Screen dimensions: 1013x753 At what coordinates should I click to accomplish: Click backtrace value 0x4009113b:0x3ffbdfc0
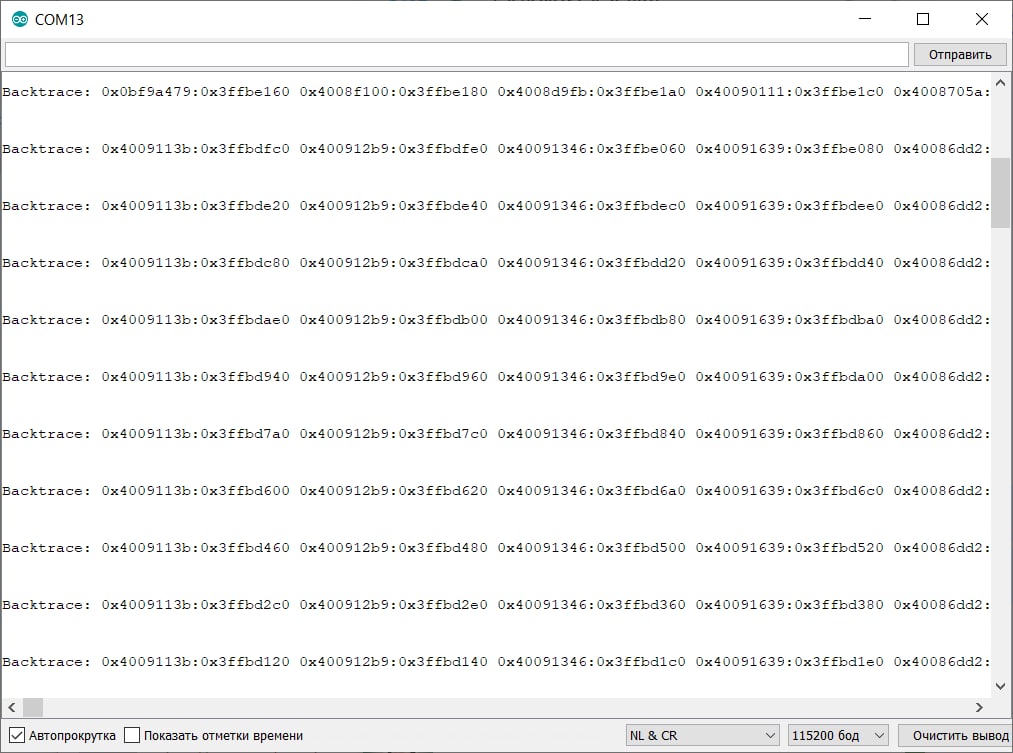(x=195, y=149)
